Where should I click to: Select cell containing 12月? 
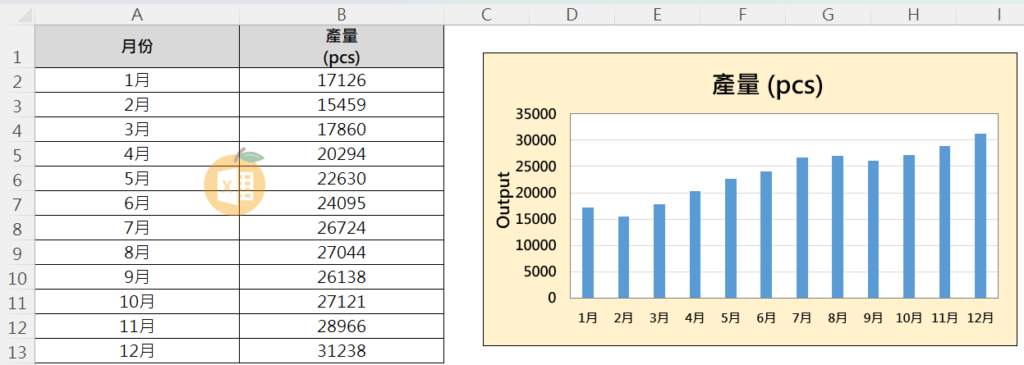click(137, 351)
